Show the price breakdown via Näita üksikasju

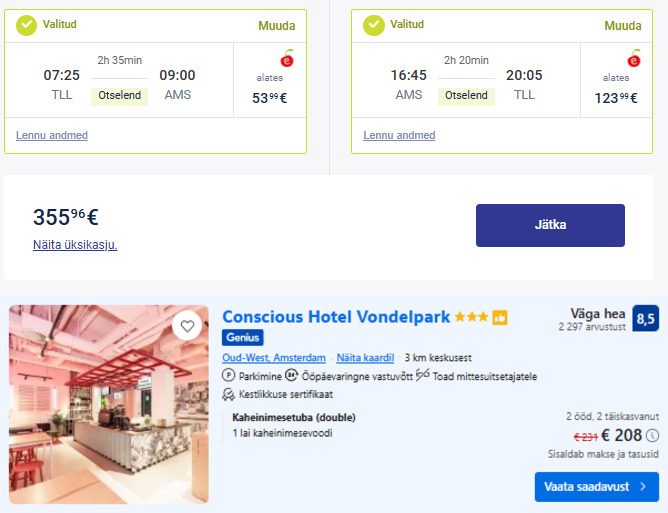75,244
